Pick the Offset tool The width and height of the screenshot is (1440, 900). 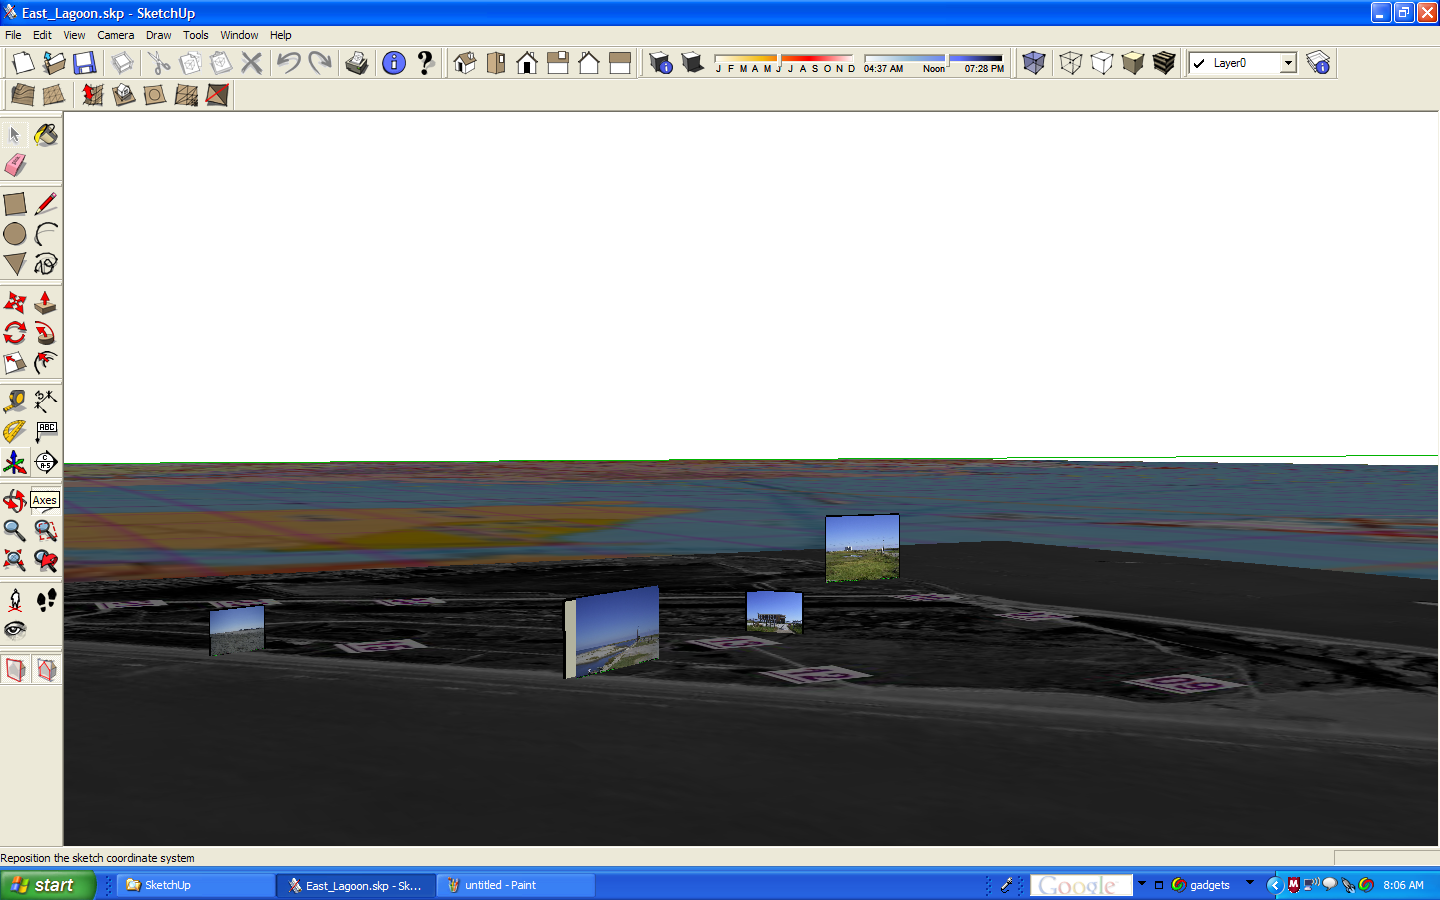point(46,362)
